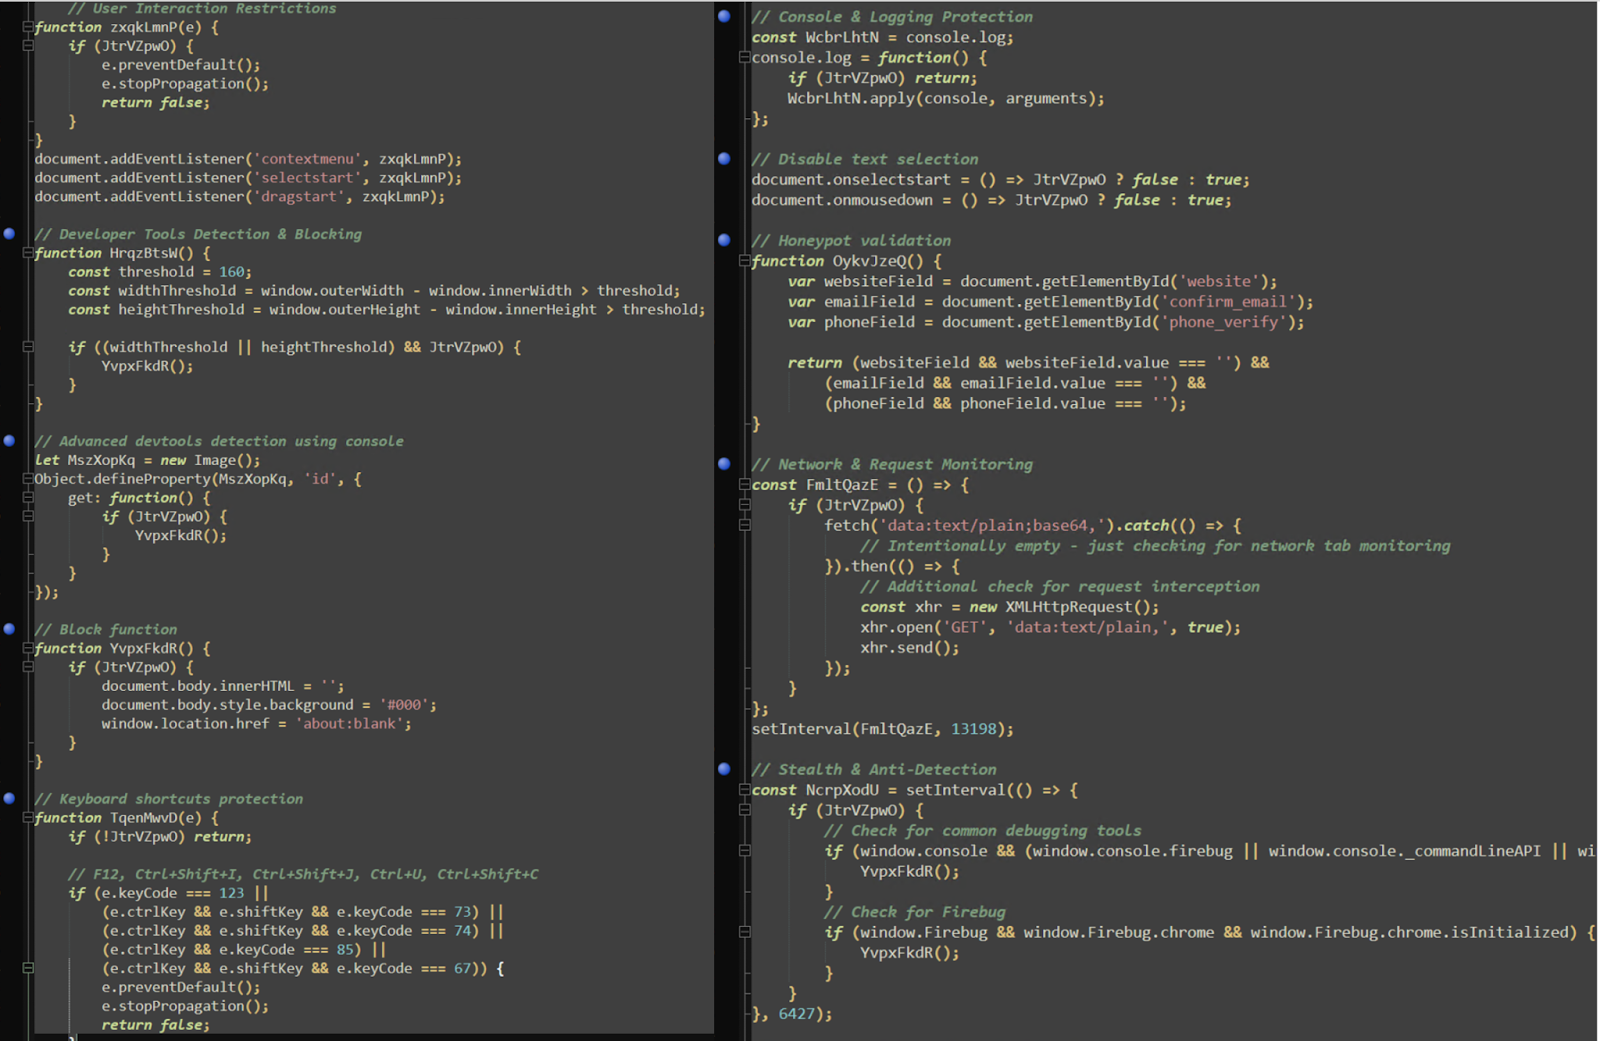This screenshot has width=1600, height=1041.
Task: Remove bookmark beside Disable text selection comment
Action: click(x=724, y=158)
